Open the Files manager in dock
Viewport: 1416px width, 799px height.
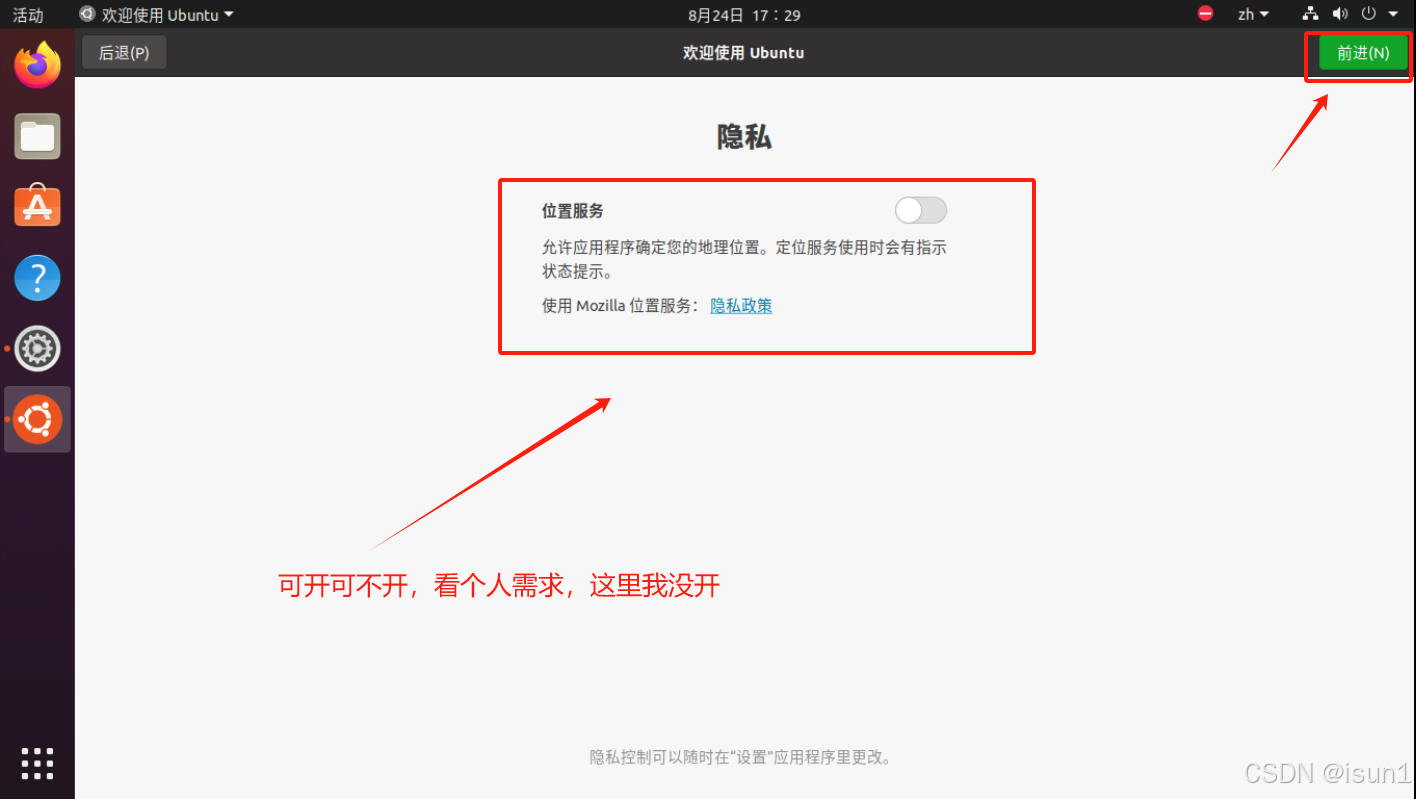[37, 136]
